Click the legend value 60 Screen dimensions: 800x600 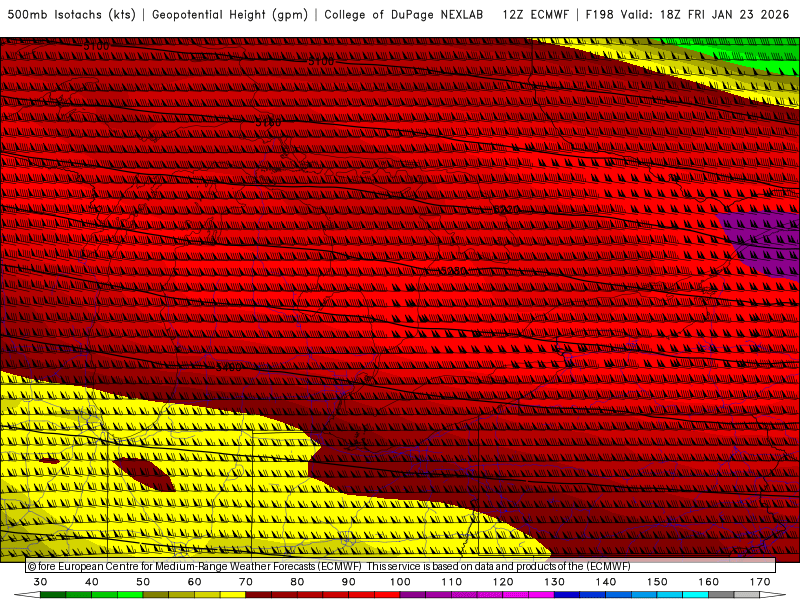coord(194,582)
